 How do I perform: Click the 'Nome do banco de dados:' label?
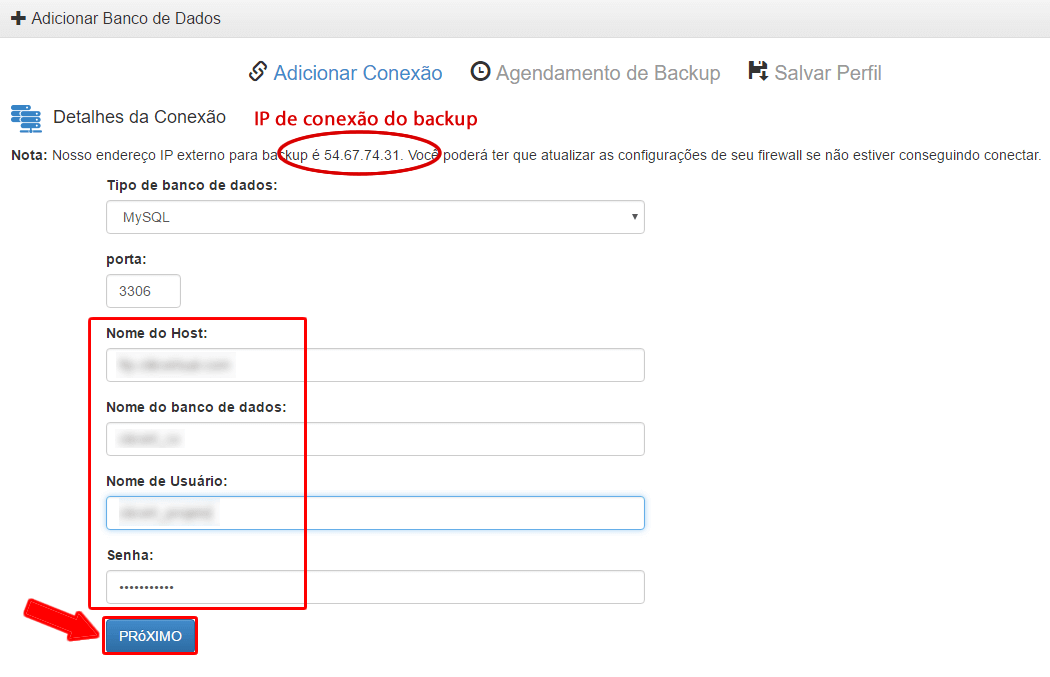coord(196,407)
